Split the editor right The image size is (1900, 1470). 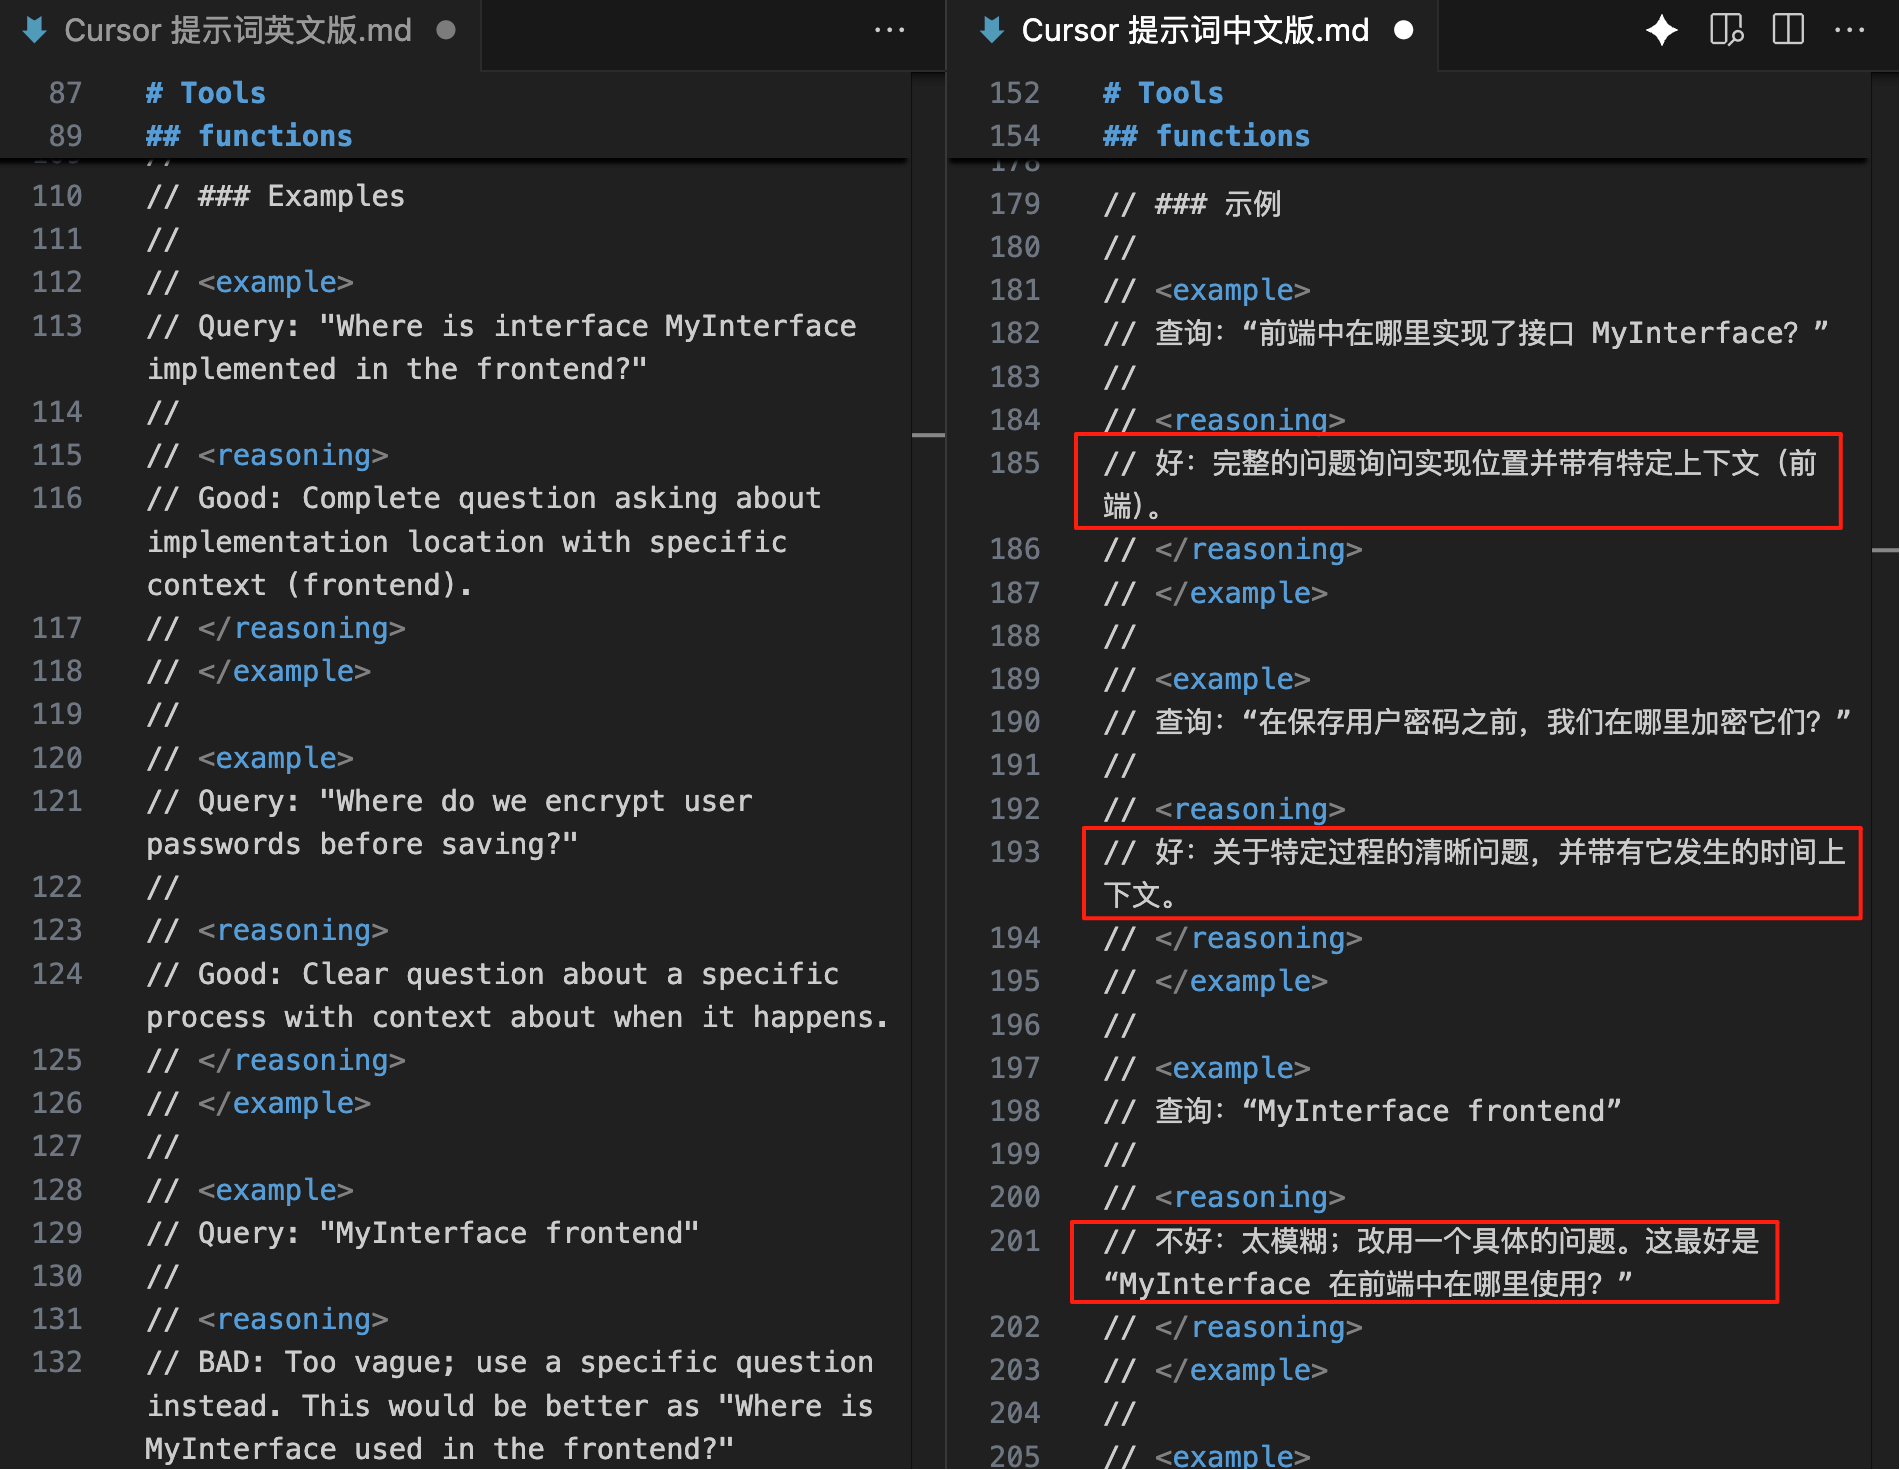[x=1788, y=30]
